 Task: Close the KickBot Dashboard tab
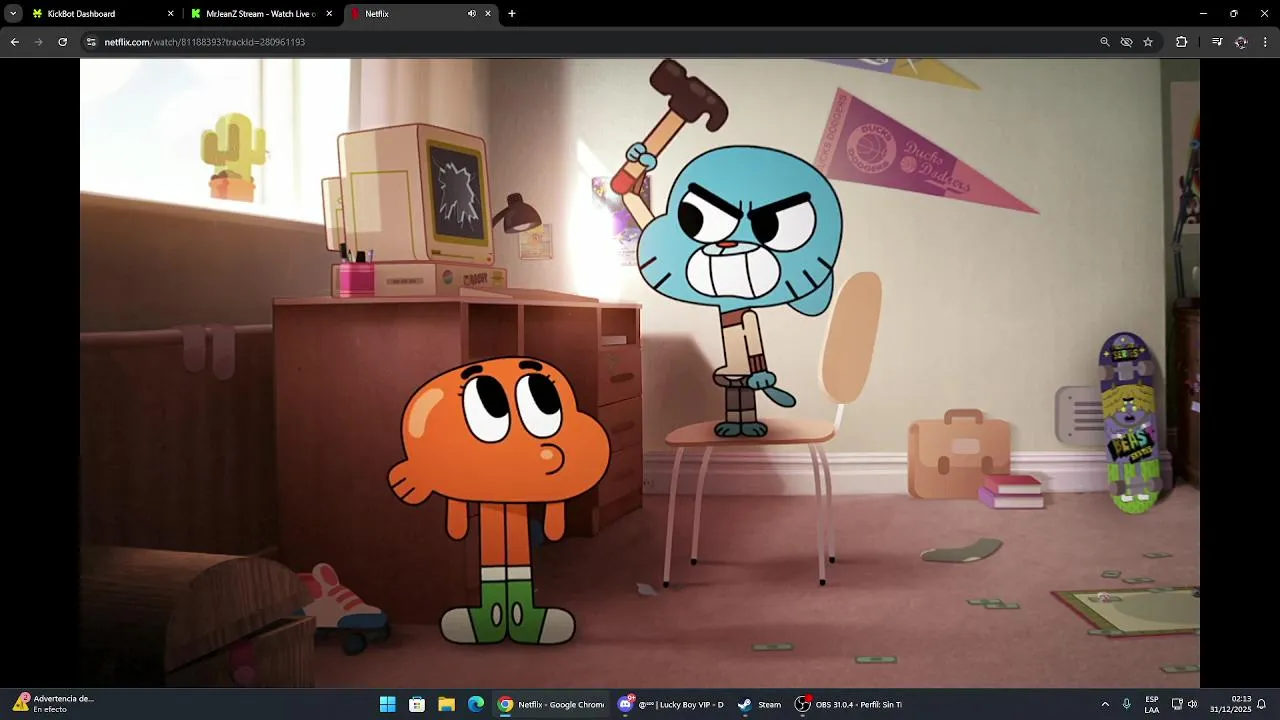coord(170,14)
